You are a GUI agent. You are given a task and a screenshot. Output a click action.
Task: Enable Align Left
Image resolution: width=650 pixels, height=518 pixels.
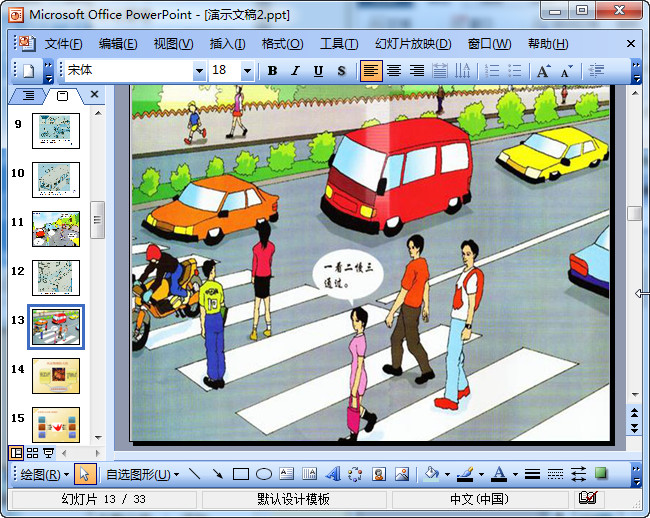tap(371, 71)
